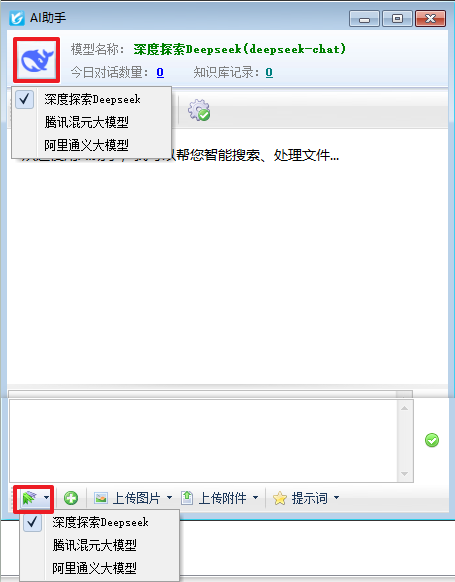The width and height of the screenshot is (455, 582).
Task: Click the Deepseek whale model icon
Action: tap(36, 60)
